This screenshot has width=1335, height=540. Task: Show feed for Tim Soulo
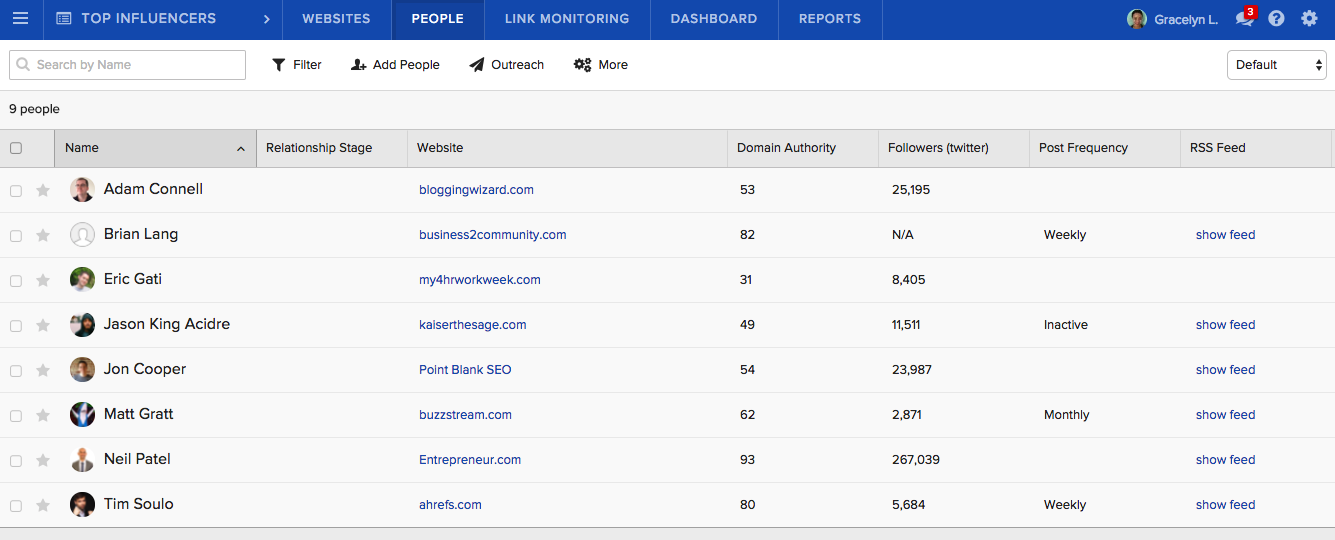coord(1225,505)
